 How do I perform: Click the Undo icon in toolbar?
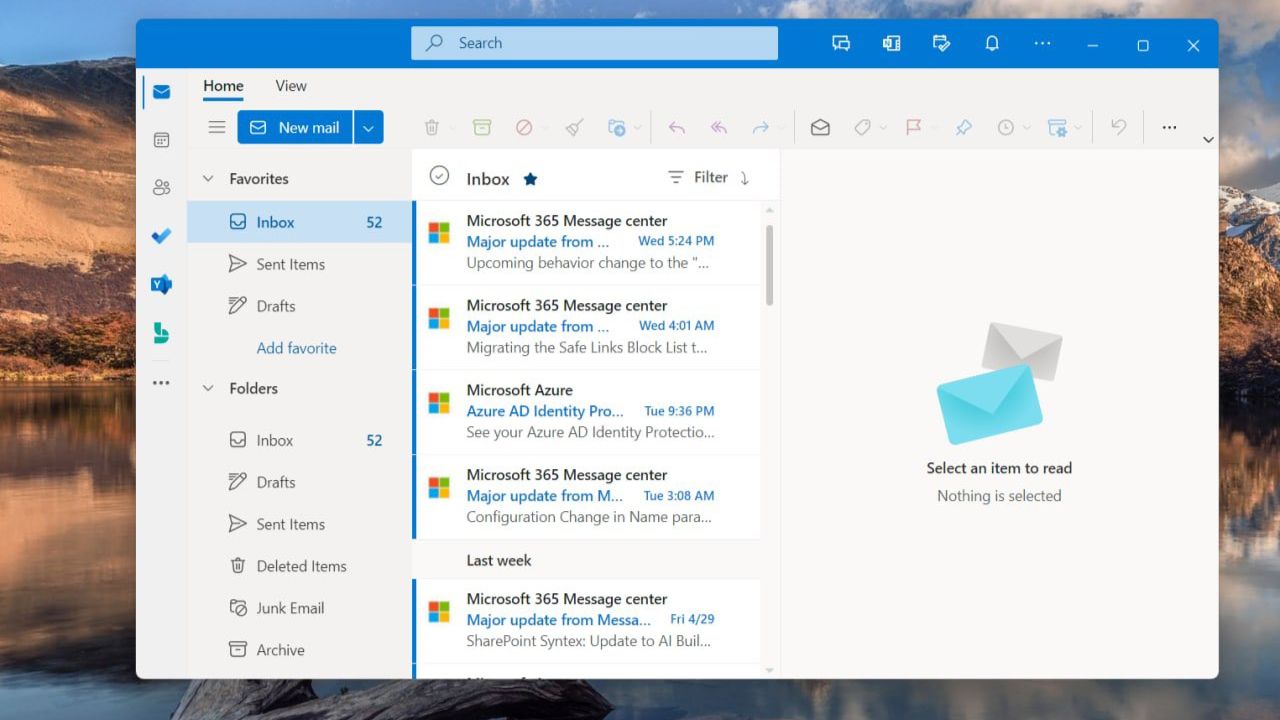[x=1119, y=127]
